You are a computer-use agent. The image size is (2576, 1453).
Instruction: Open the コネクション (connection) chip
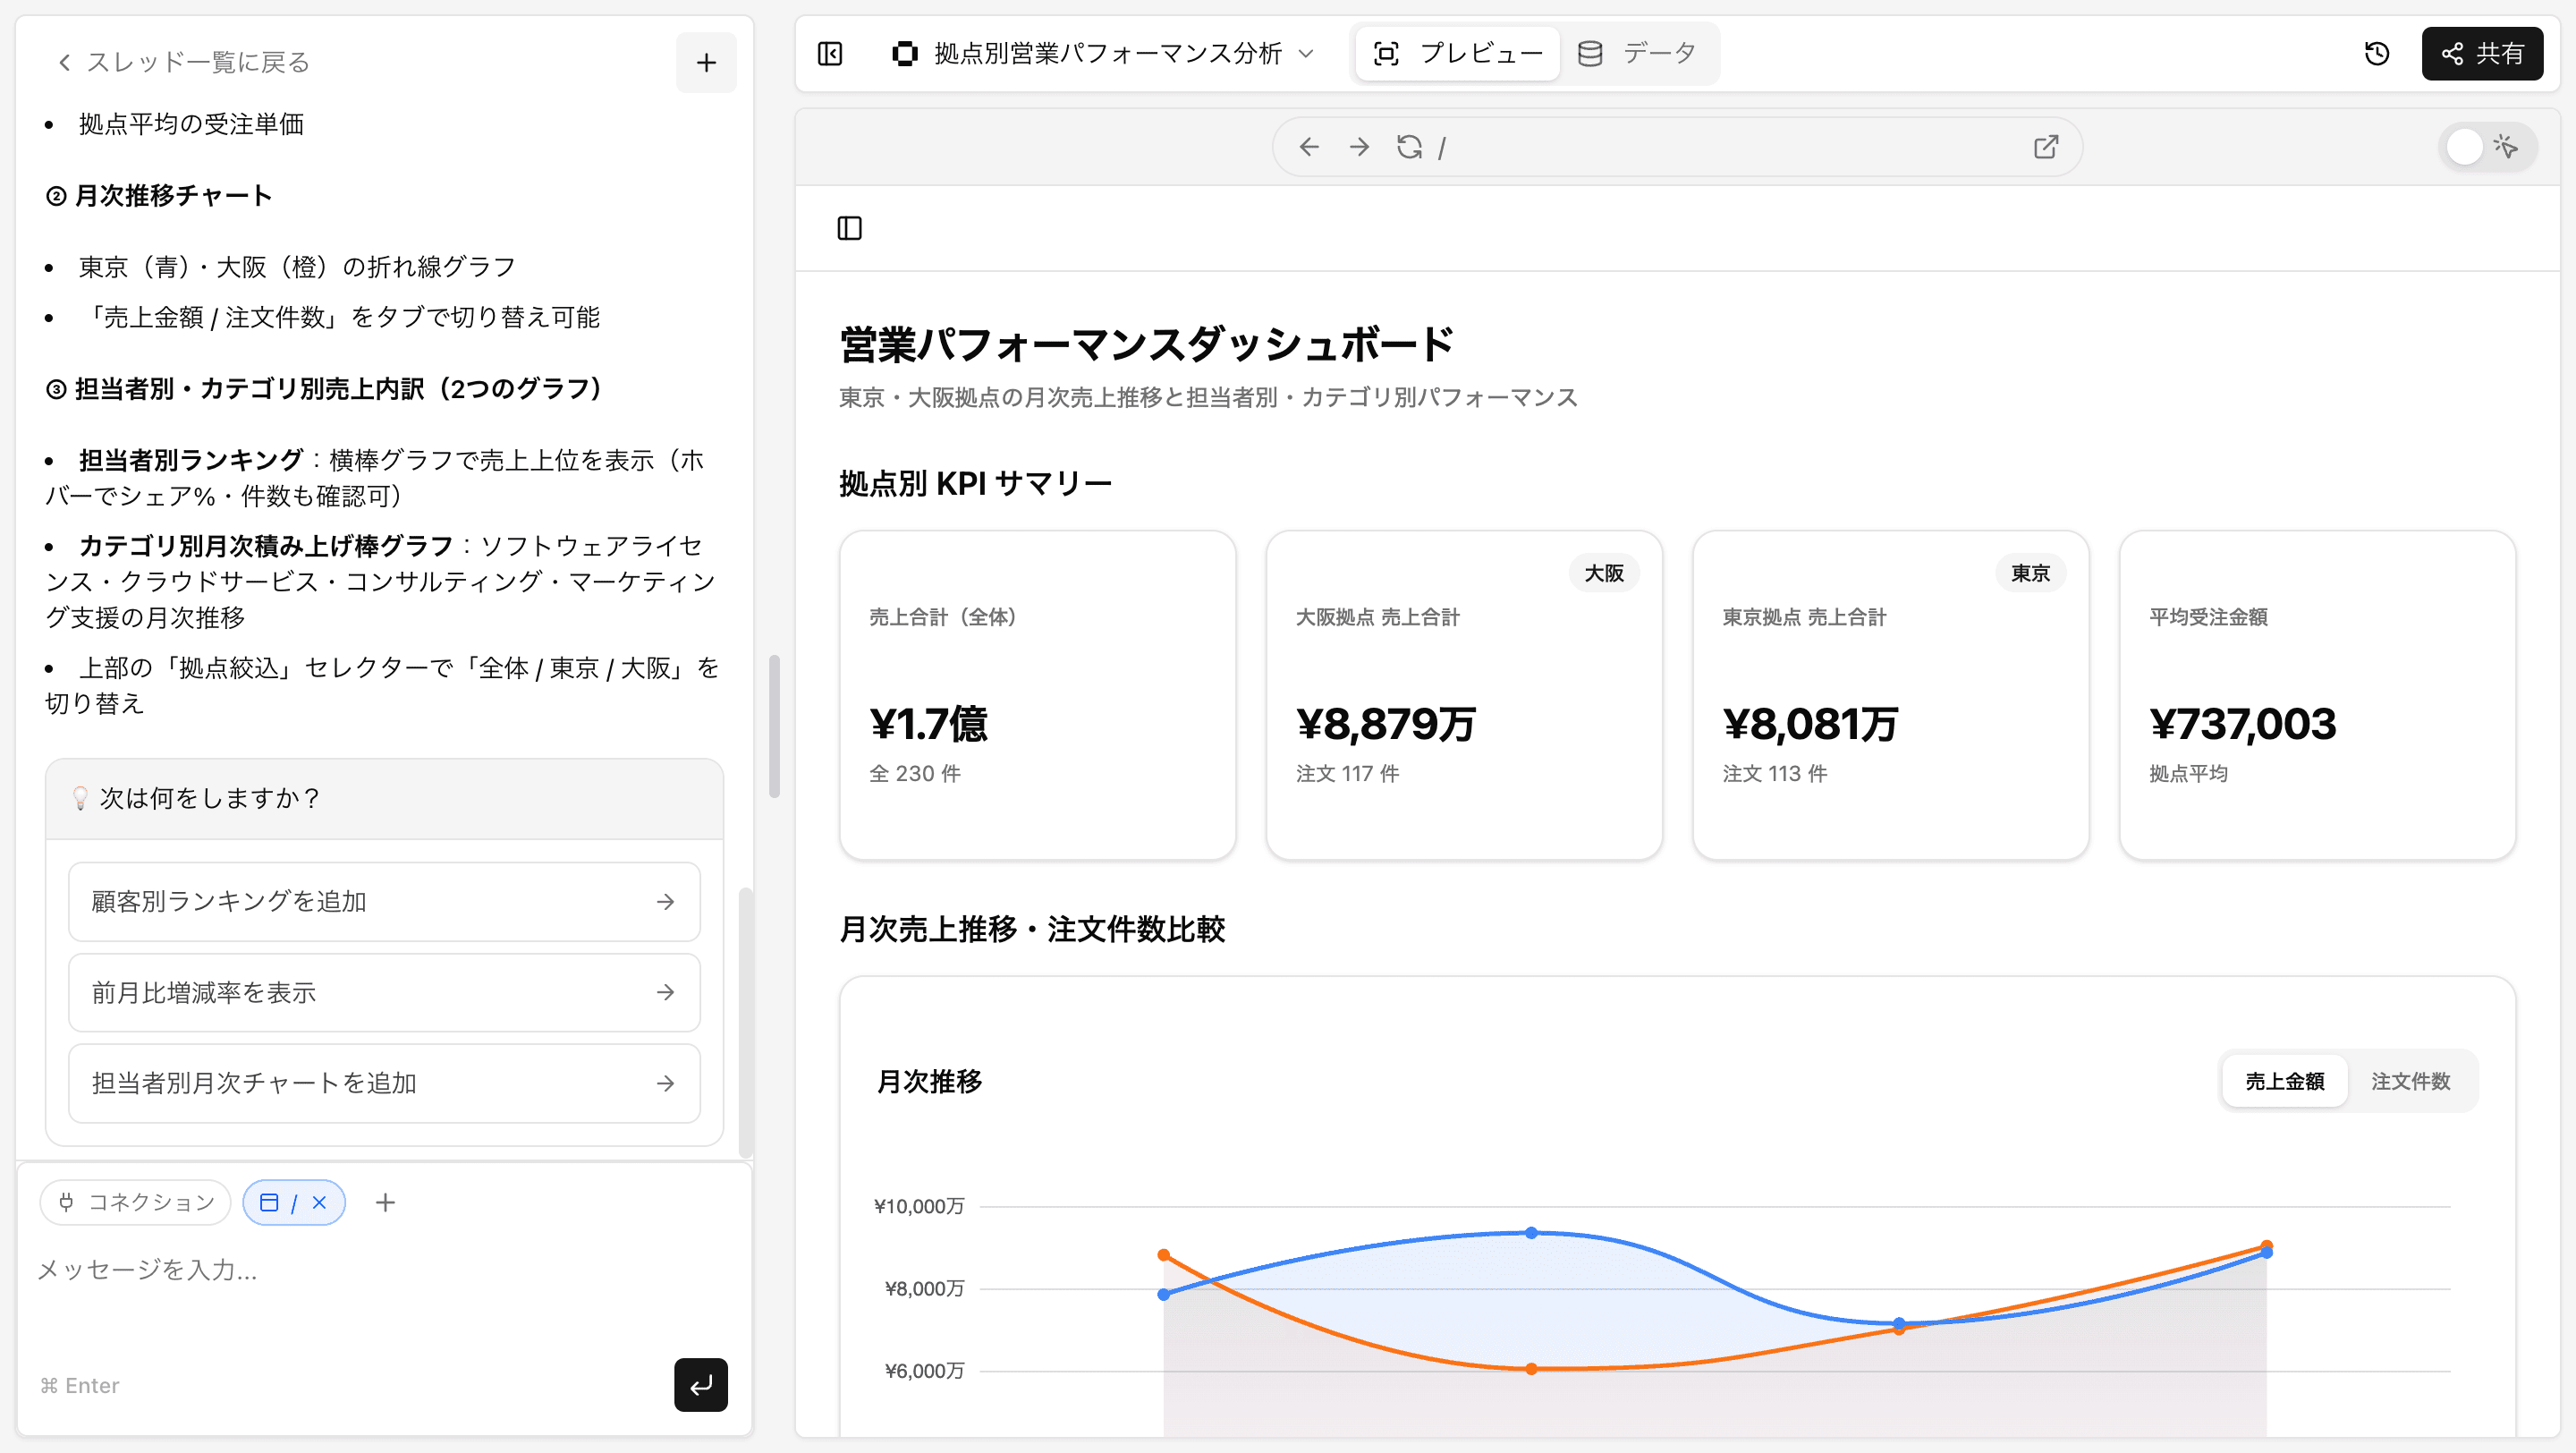[x=134, y=1202]
